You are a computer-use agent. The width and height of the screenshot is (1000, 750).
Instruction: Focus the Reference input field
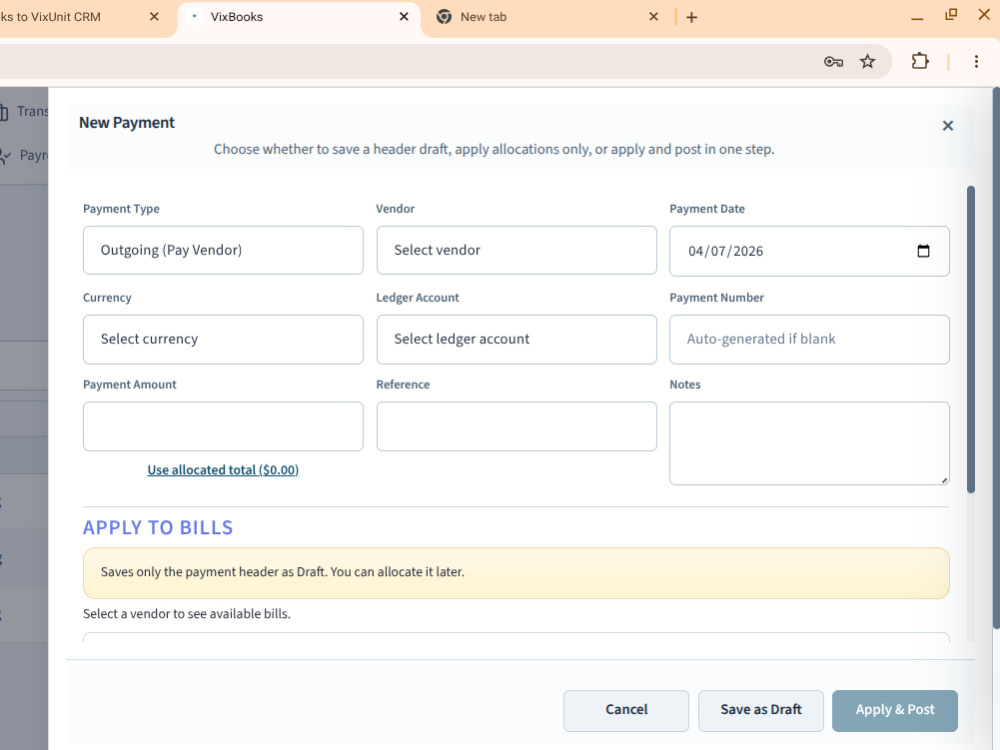click(517, 426)
